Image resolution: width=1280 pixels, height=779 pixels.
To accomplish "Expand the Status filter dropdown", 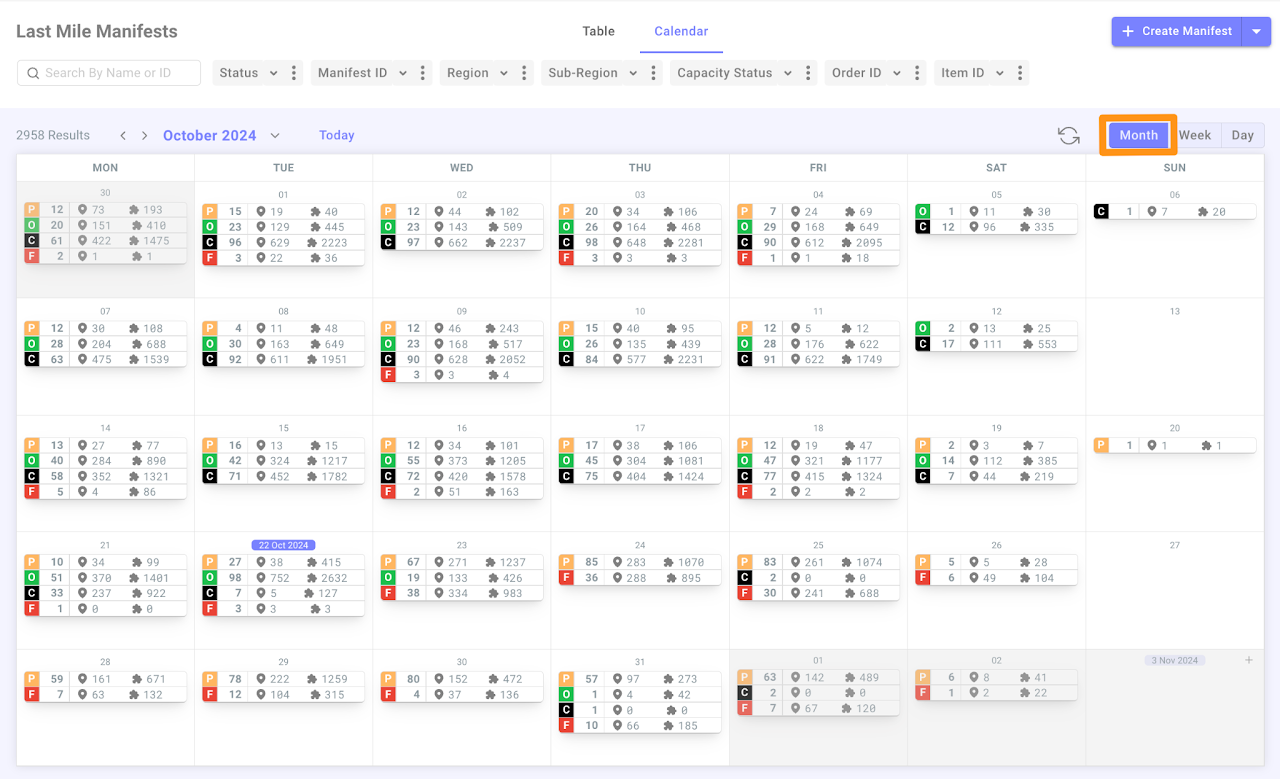I will pyautogui.click(x=273, y=73).
